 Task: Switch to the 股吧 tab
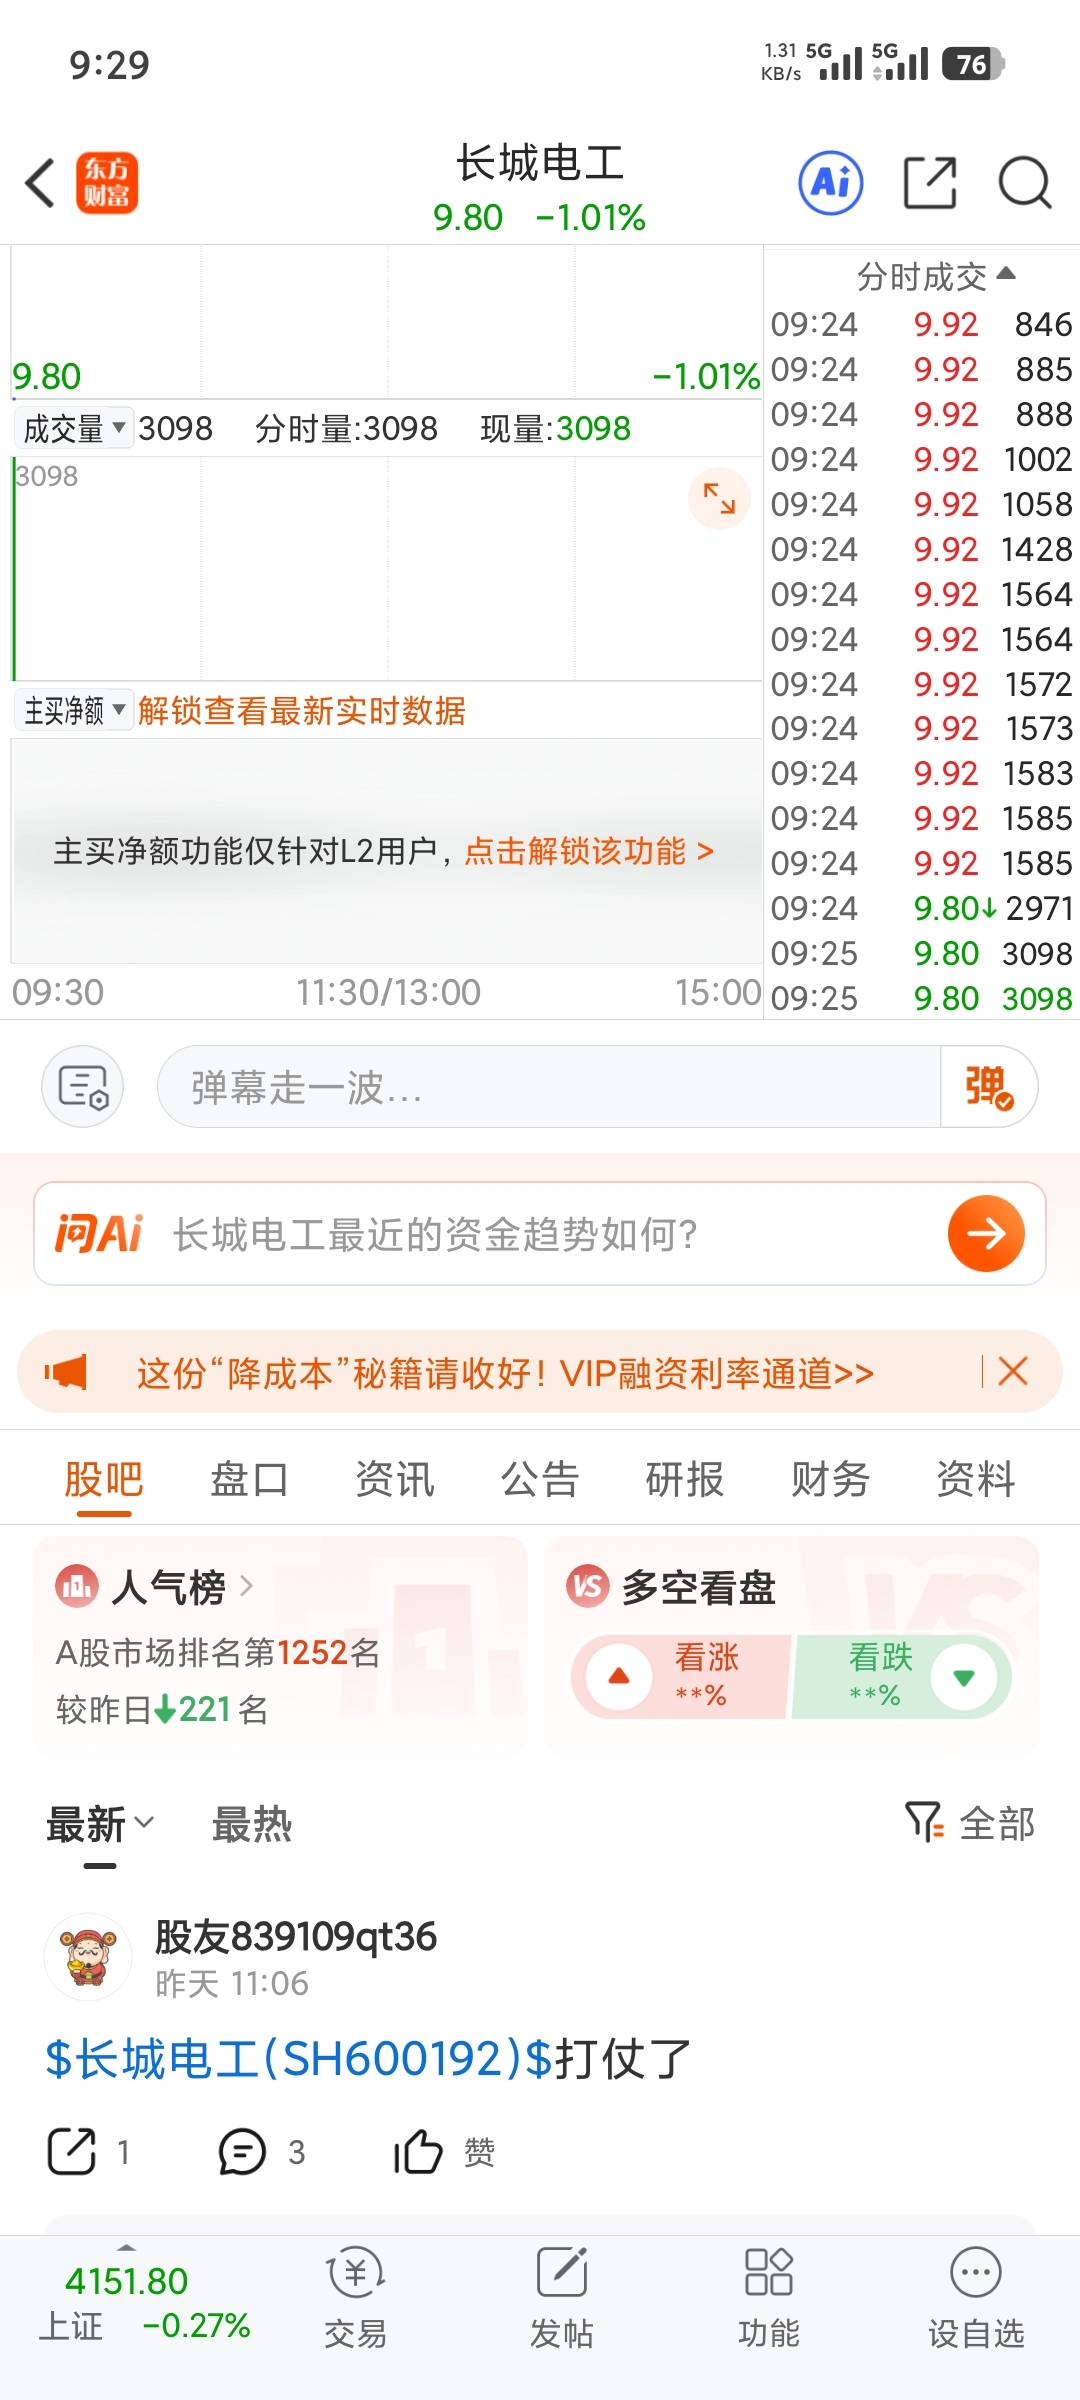(104, 1479)
